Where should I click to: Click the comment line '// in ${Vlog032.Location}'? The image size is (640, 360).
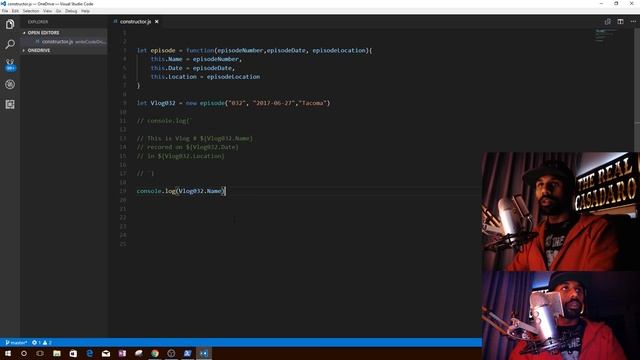[180, 156]
